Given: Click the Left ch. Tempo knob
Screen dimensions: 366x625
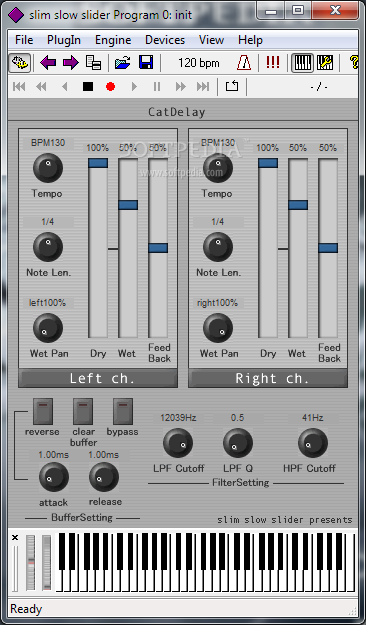Looking at the screenshot, I should (x=48, y=168).
